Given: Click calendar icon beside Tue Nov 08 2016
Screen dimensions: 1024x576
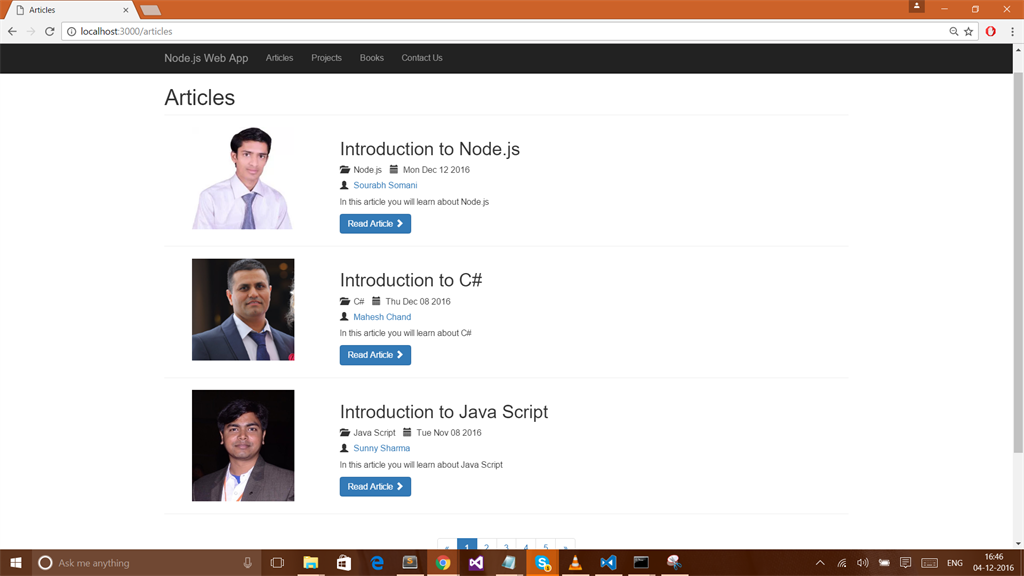Looking at the screenshot, I should coord(407,433).
